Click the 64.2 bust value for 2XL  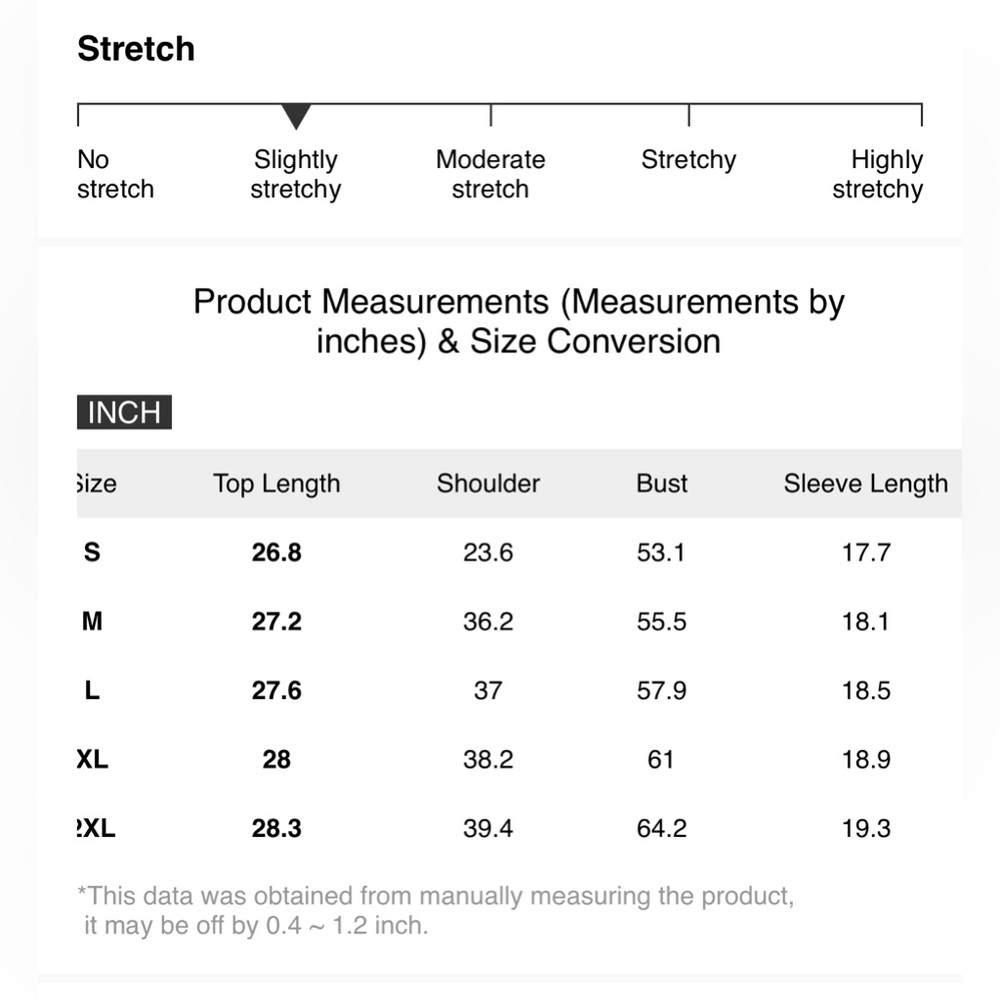click(x=661, y=829)
